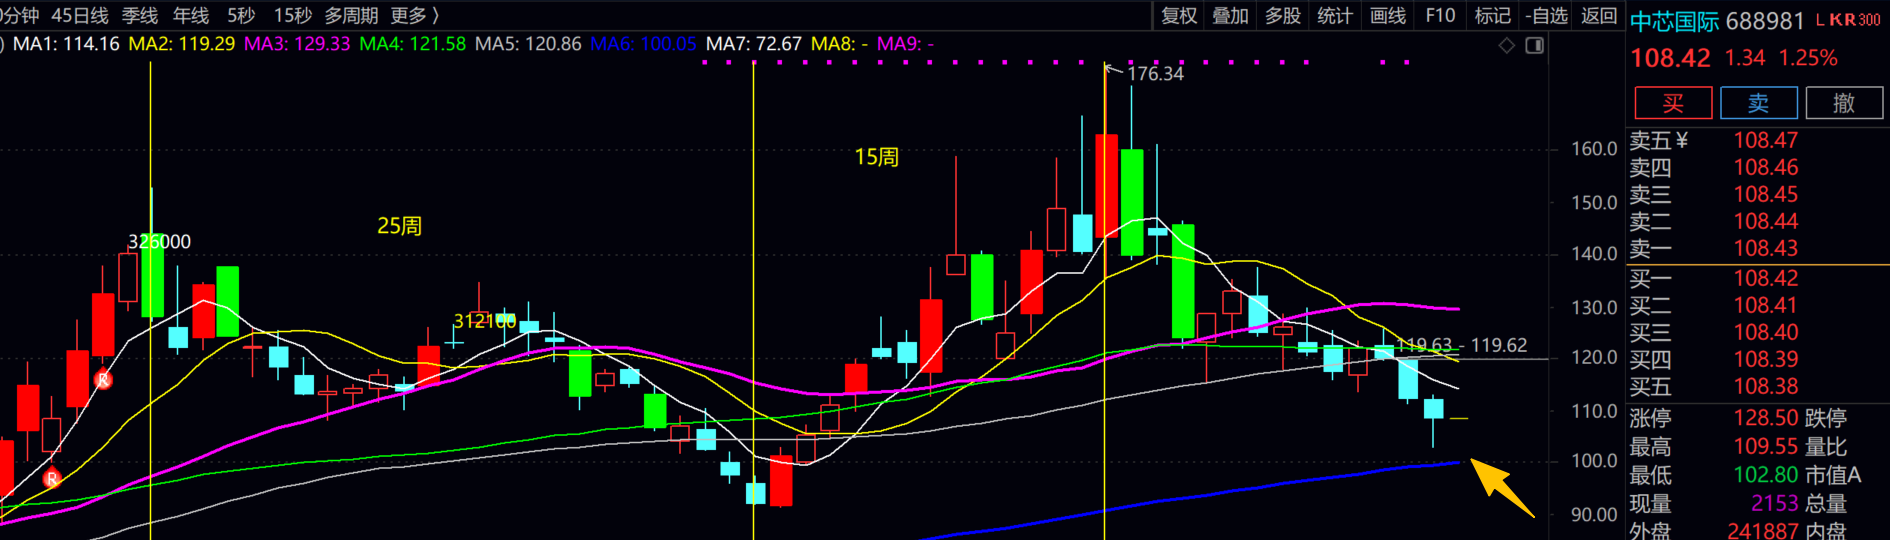Select the 卖三 108.45 ask row
This screenshot has height=540, width=1890.
pos(1758,195)
